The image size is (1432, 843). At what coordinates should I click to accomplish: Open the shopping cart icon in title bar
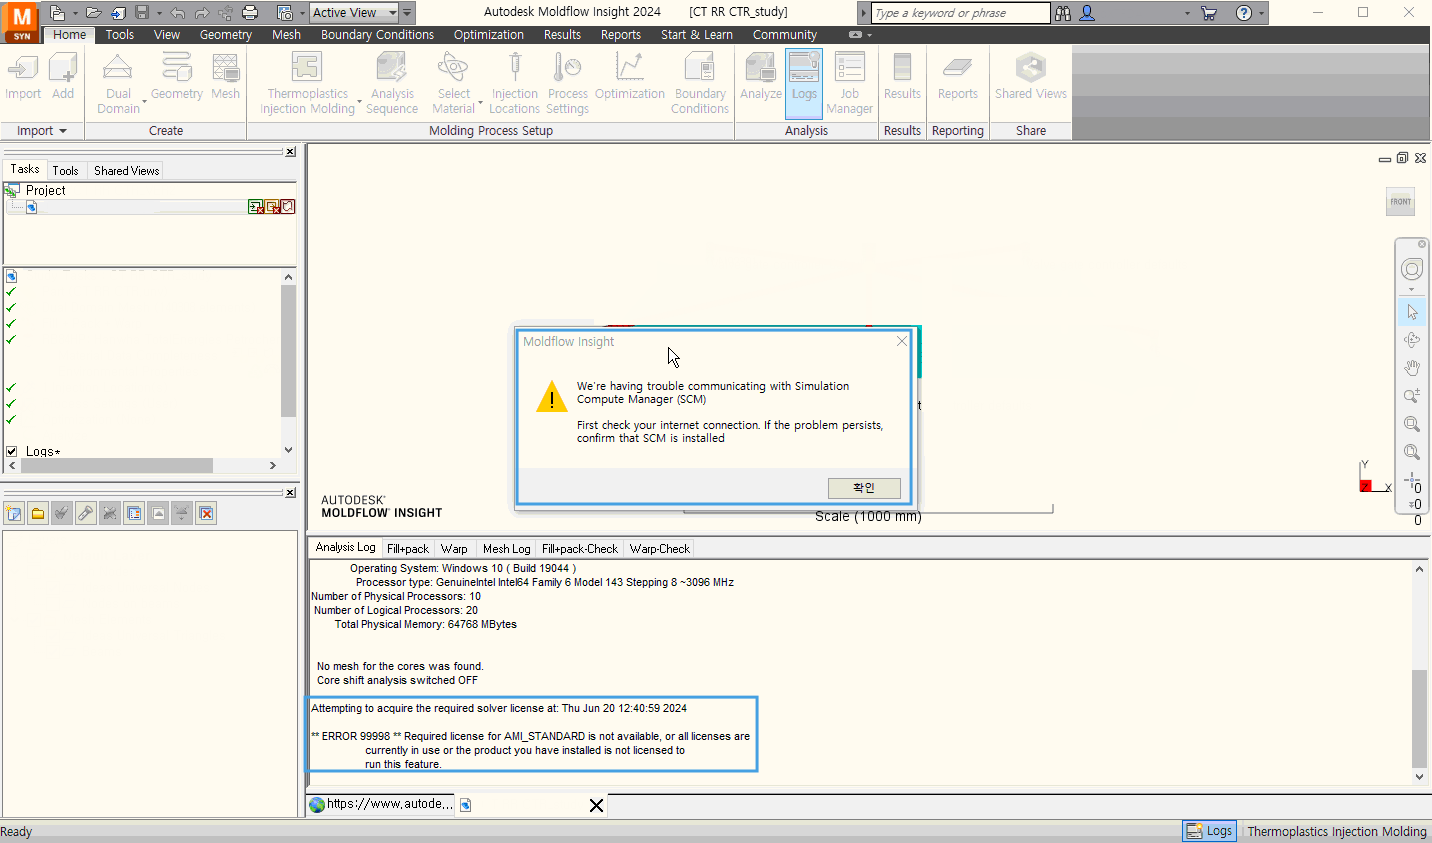click(1209, 13)
